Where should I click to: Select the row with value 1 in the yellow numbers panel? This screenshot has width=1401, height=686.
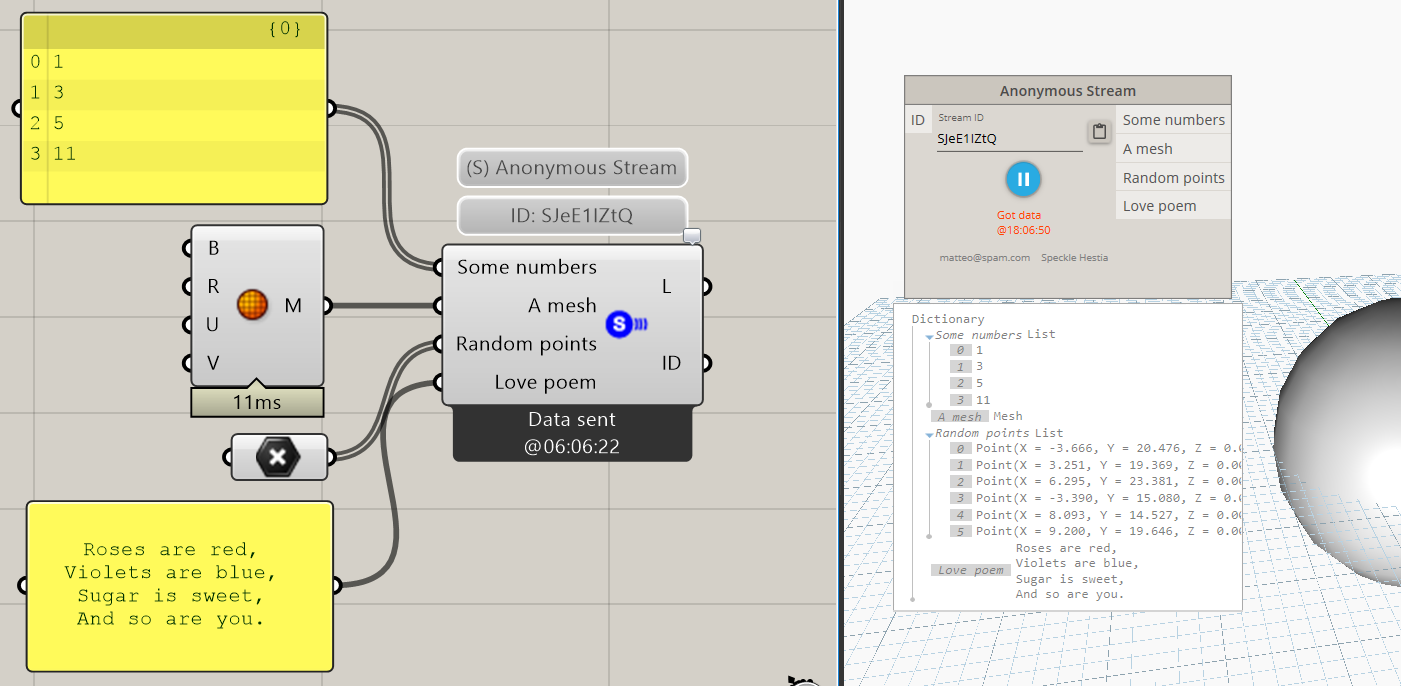[176, 62]
